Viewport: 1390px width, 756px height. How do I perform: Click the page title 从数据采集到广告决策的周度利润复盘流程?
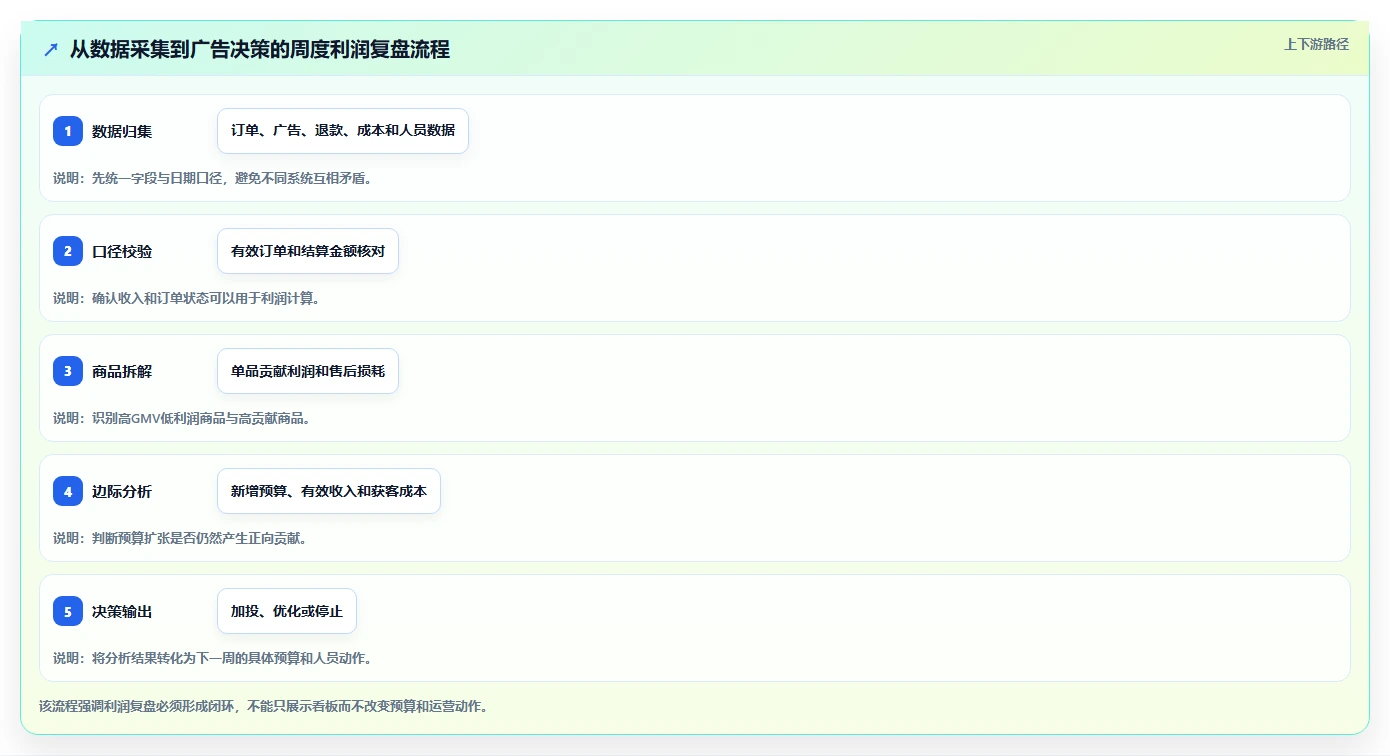[260, 49]
